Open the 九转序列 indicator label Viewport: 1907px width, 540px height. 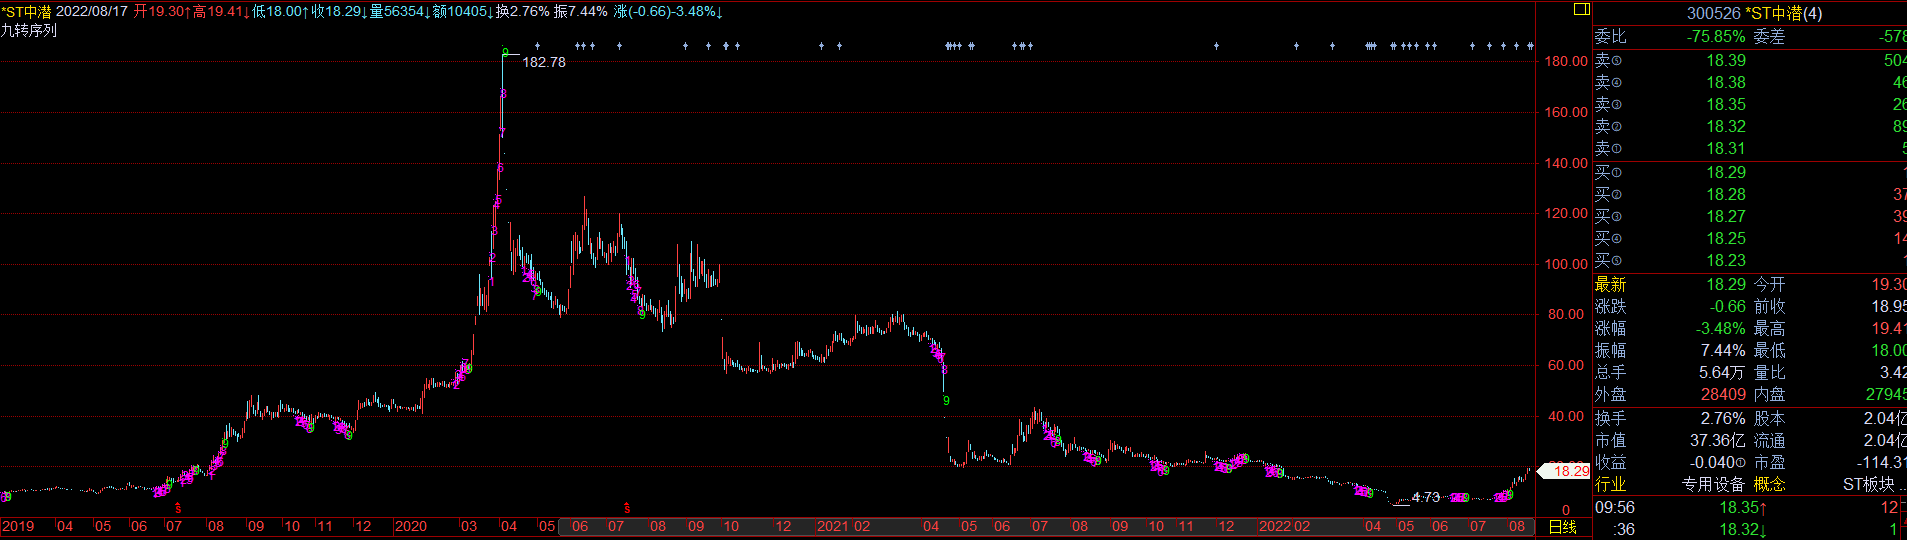(x=29, y=30)
